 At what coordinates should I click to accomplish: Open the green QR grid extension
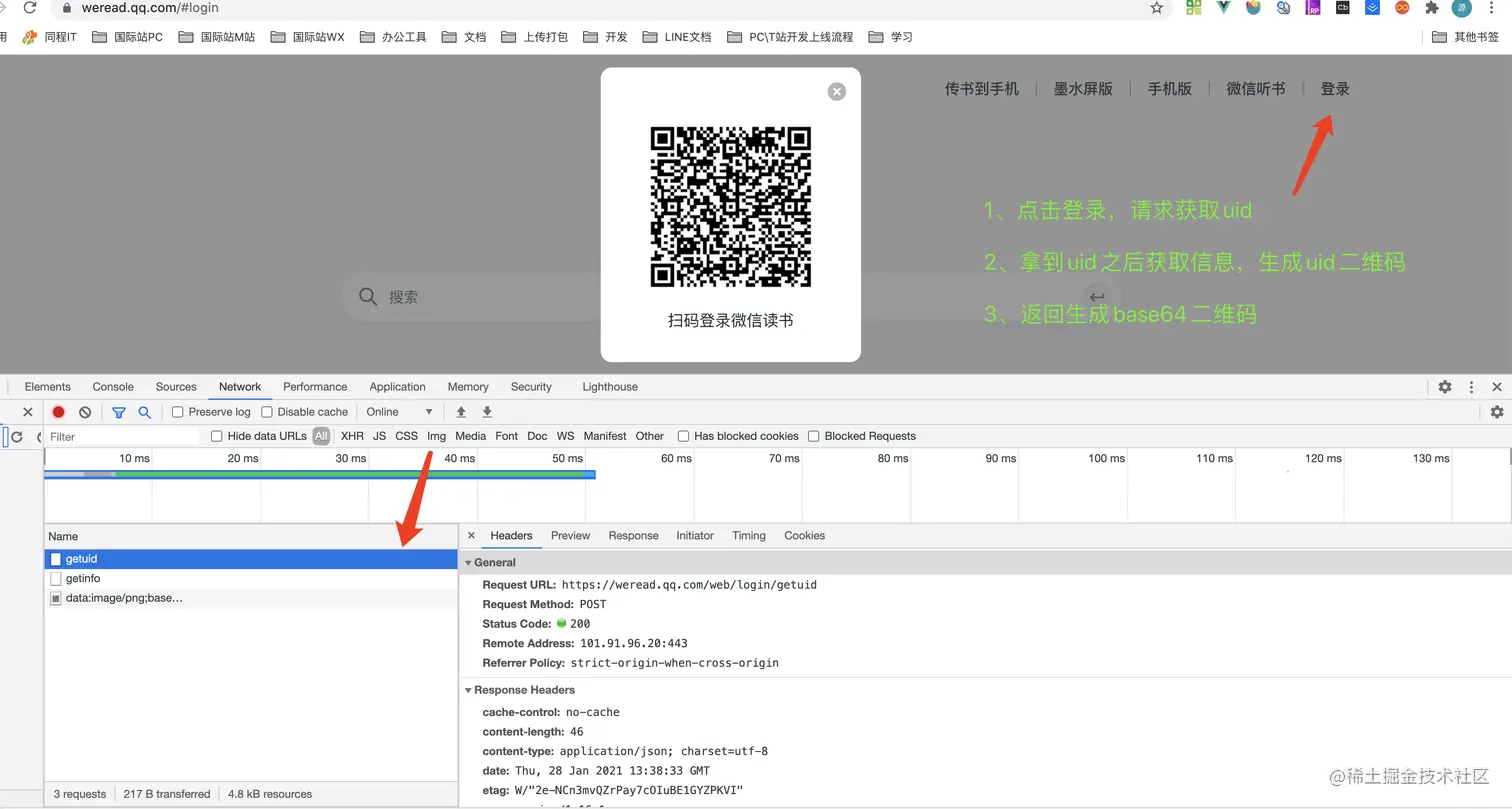(x=1193, y=7)
